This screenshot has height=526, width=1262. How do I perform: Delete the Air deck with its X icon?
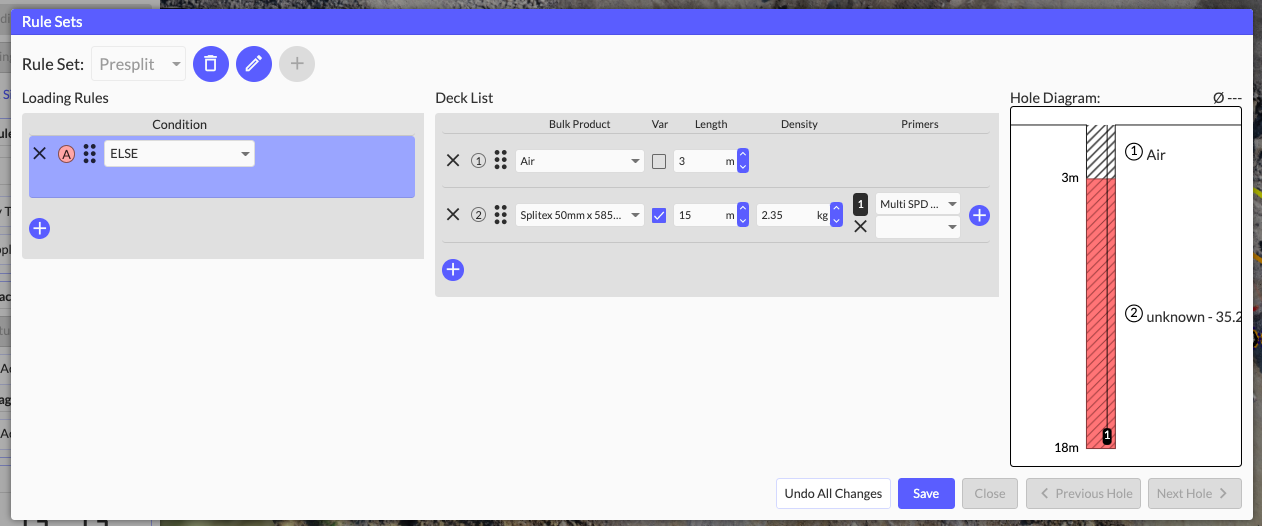(453, 160)
